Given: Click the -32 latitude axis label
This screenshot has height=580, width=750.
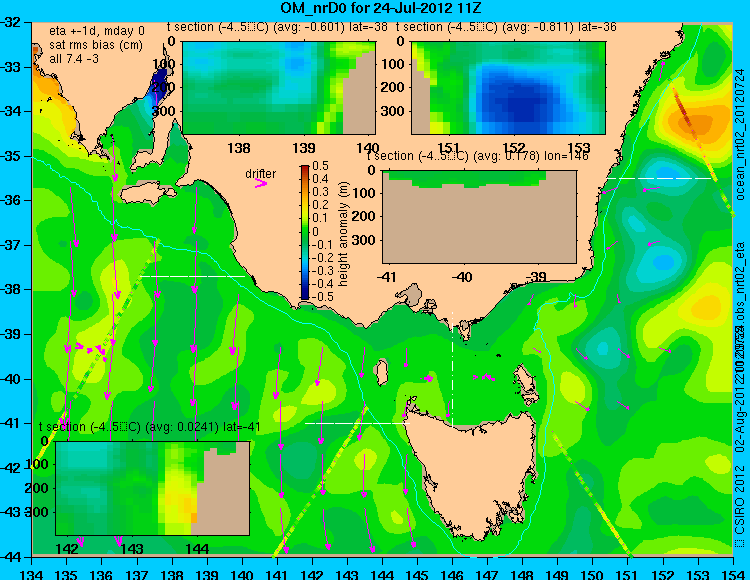Looking at the screenshot, I should [11, 22].
